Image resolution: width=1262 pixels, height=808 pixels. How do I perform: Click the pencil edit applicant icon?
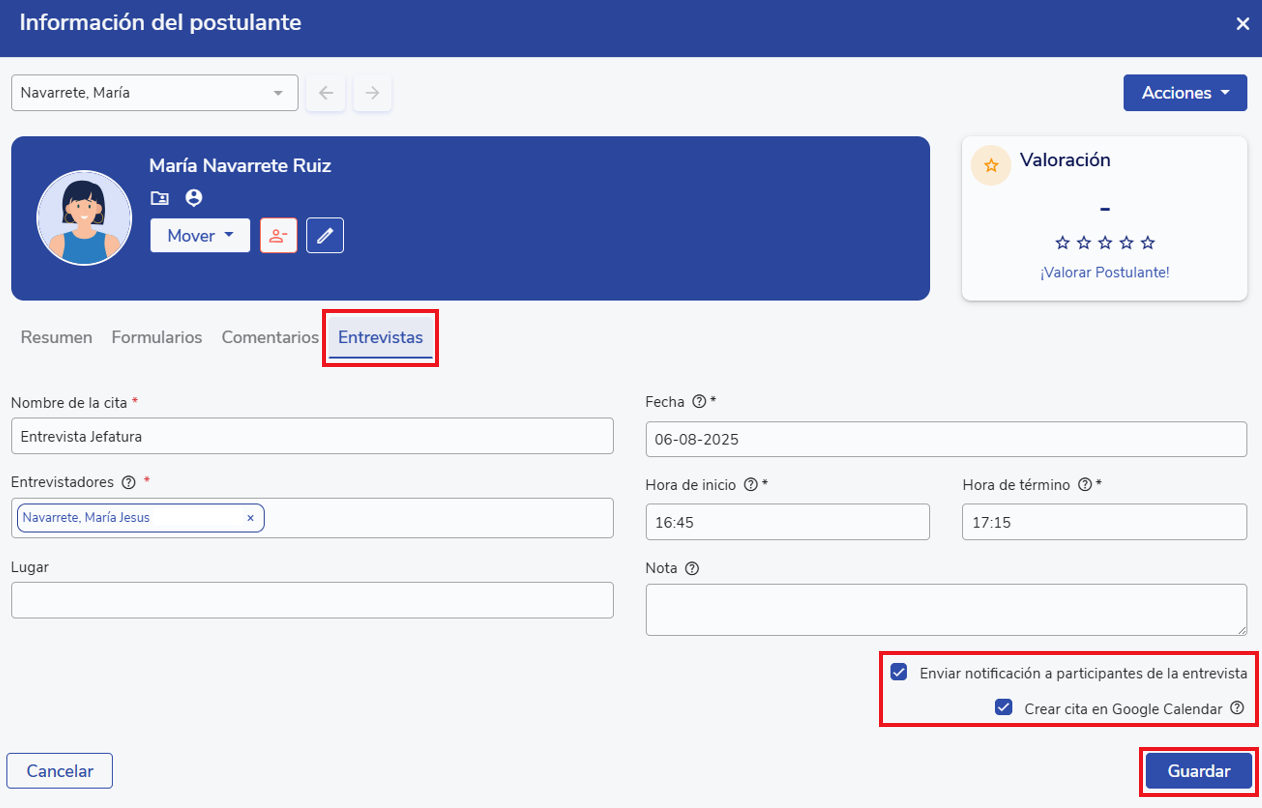[325, 236]
